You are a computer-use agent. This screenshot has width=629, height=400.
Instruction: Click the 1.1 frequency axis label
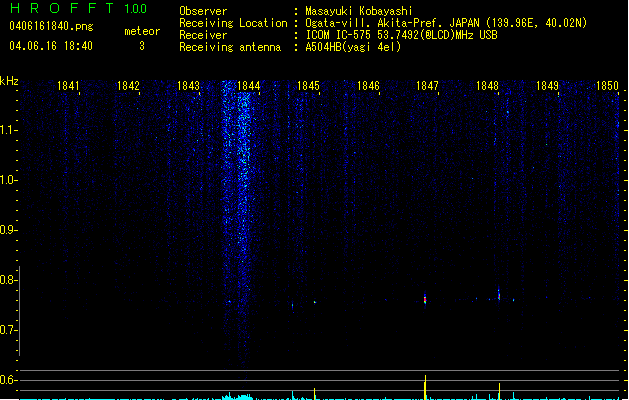8,130
